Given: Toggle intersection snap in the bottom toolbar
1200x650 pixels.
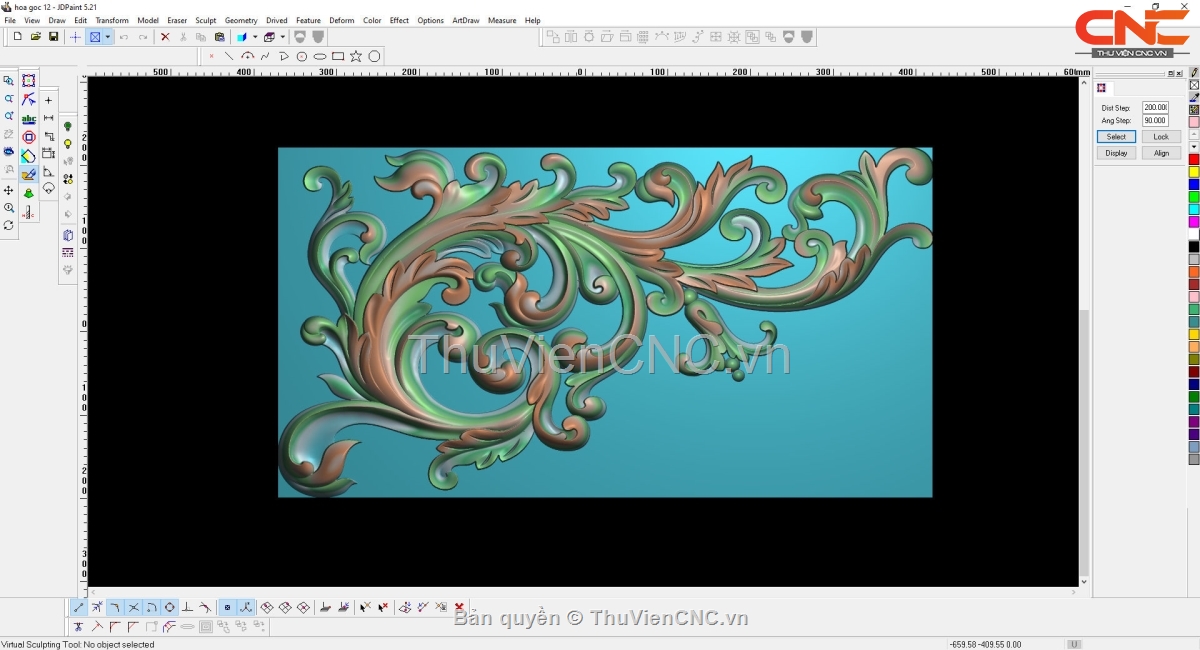Looking at the screenshot, I should click(x=133, y=607).
